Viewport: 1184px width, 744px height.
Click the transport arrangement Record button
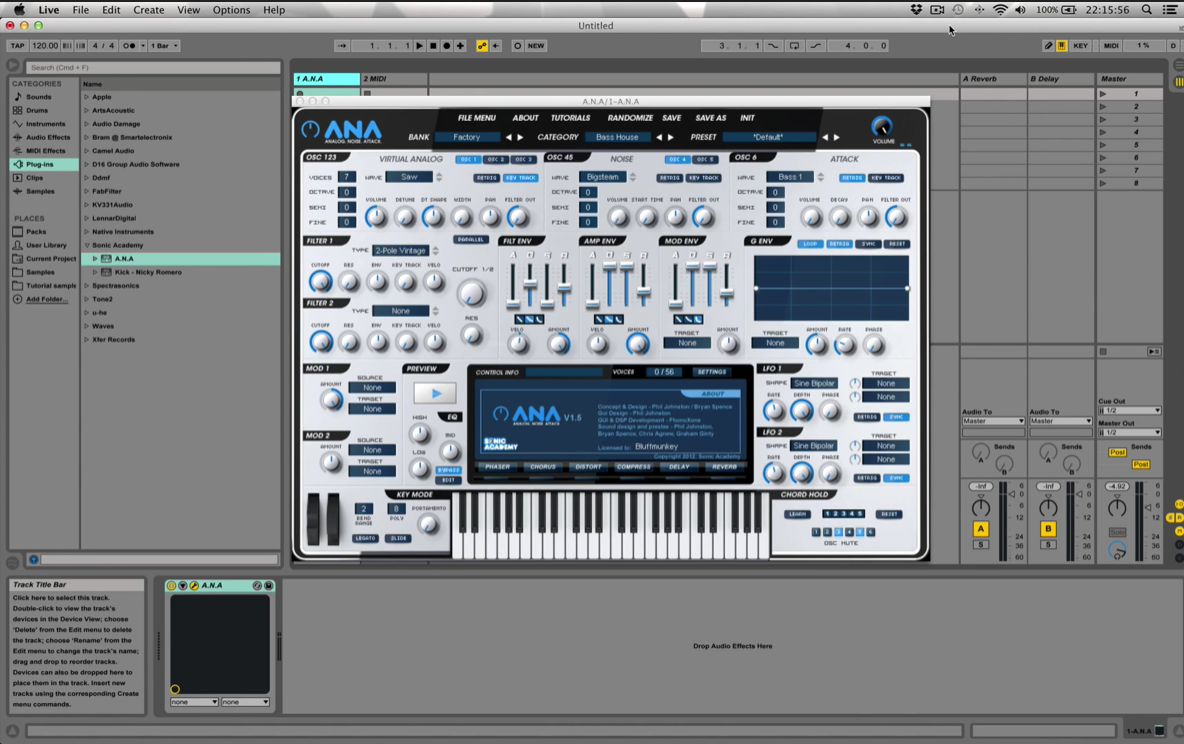pos(446,46)
